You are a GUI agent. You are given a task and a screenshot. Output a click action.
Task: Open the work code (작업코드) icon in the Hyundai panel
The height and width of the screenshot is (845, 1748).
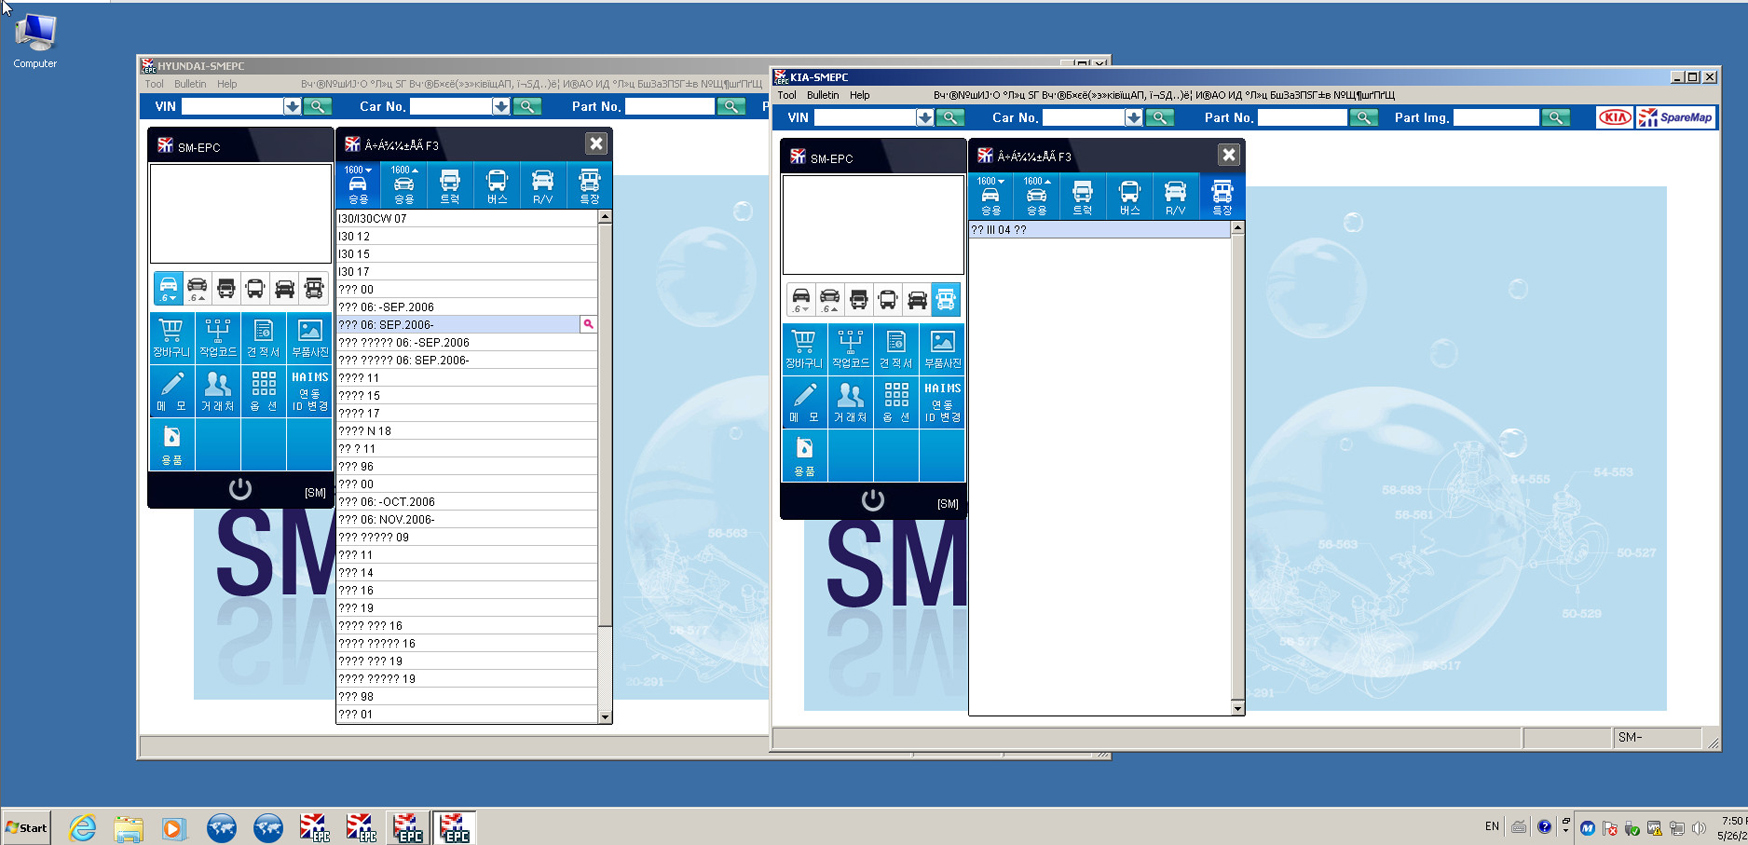click(217, 337)
